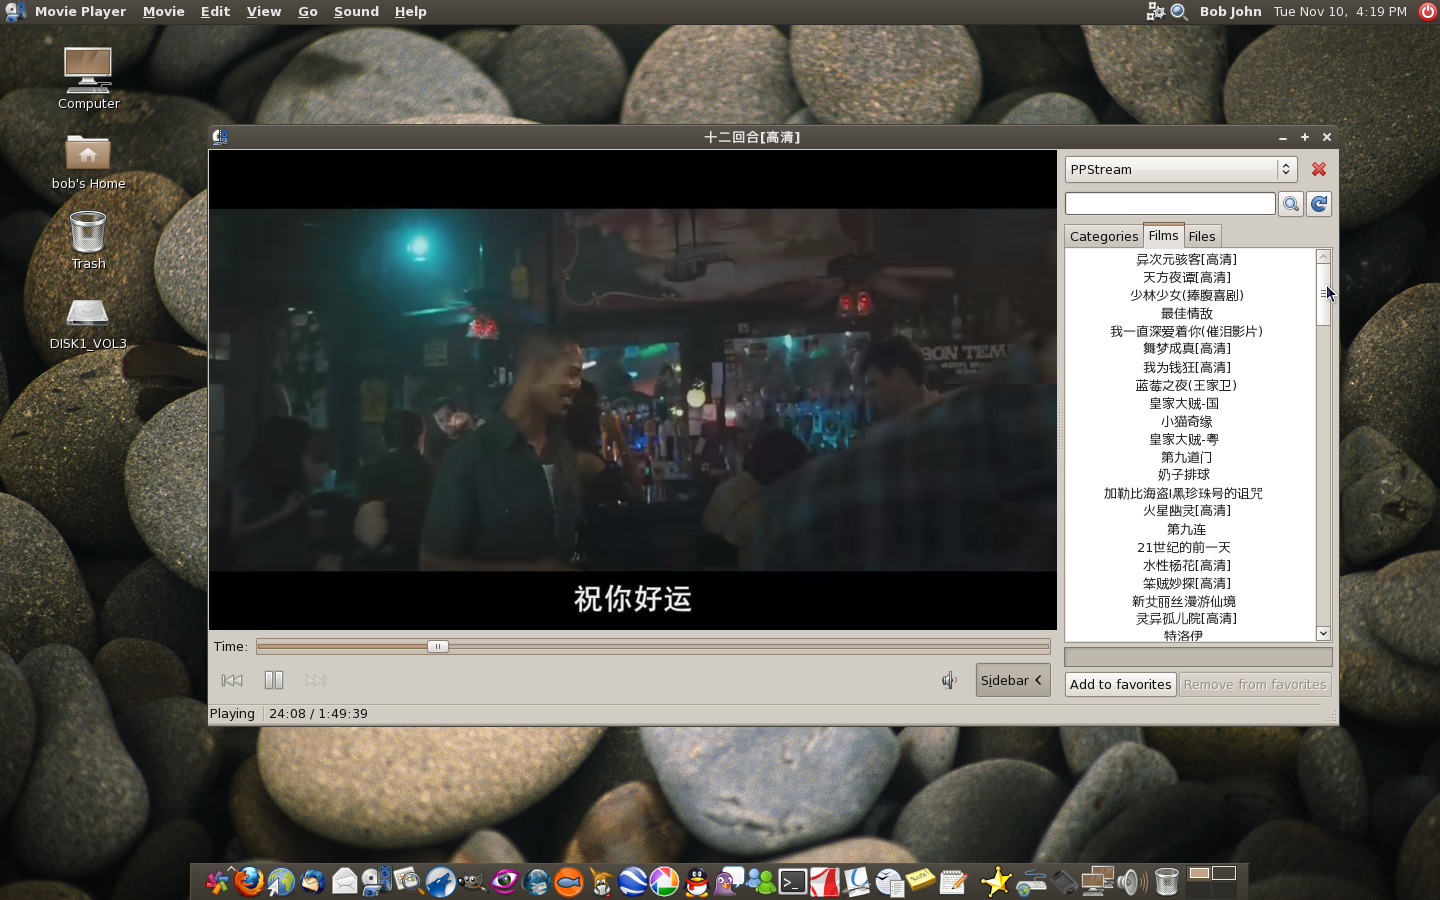This screenshot has width=1440, height=900.
Task: Open the Computer desktop icon
Action: click(x=88, y=78)
